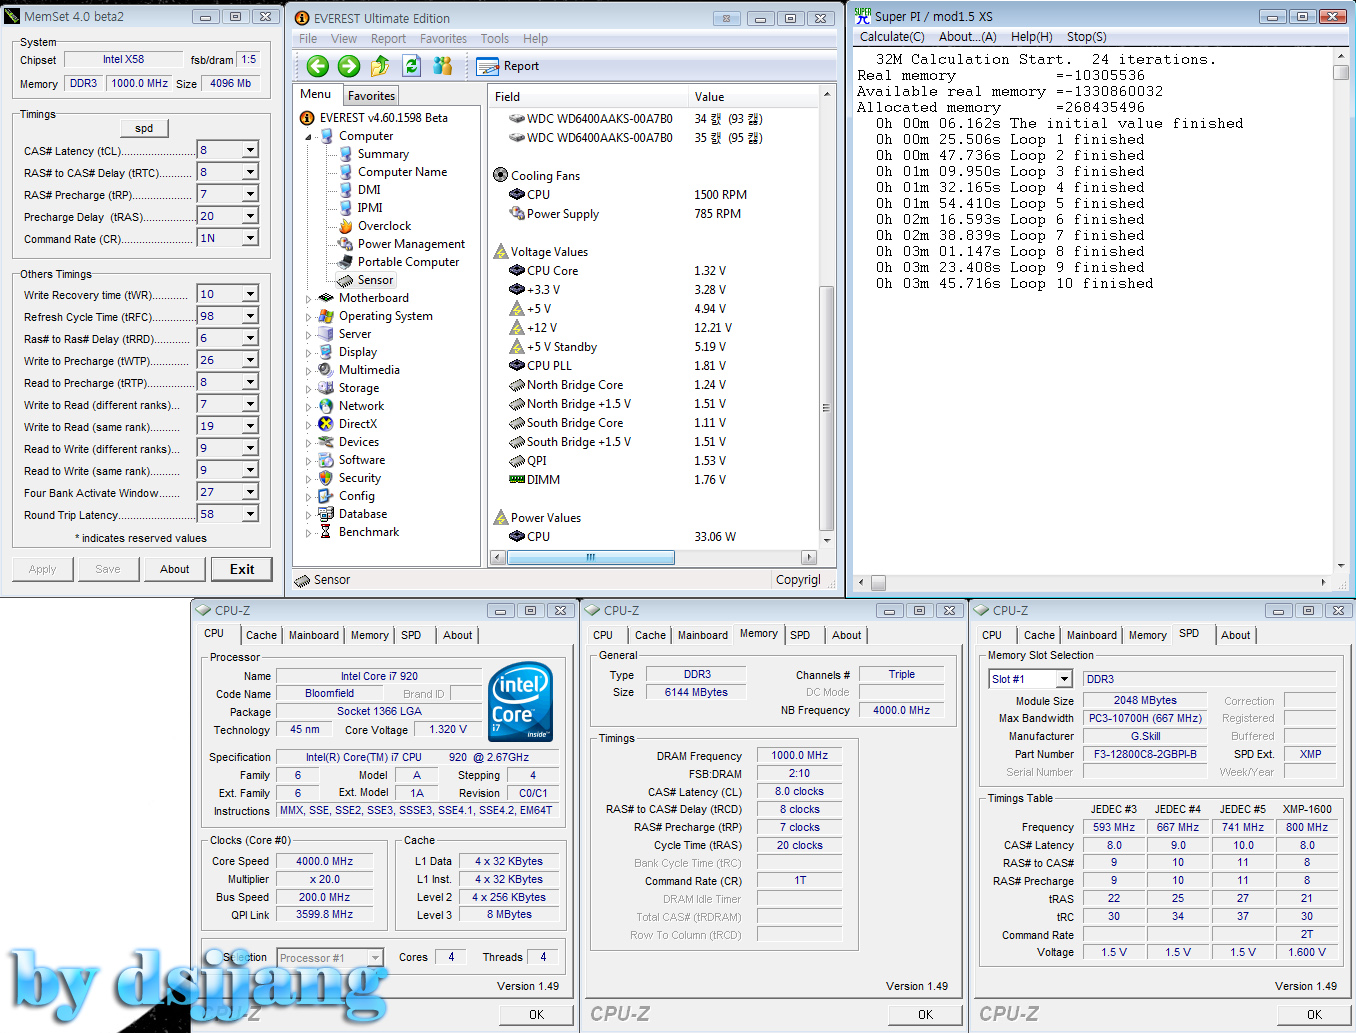
Task: Click the Intel Core i7 logo in CPU-Z
Action: tap(520, 702)
